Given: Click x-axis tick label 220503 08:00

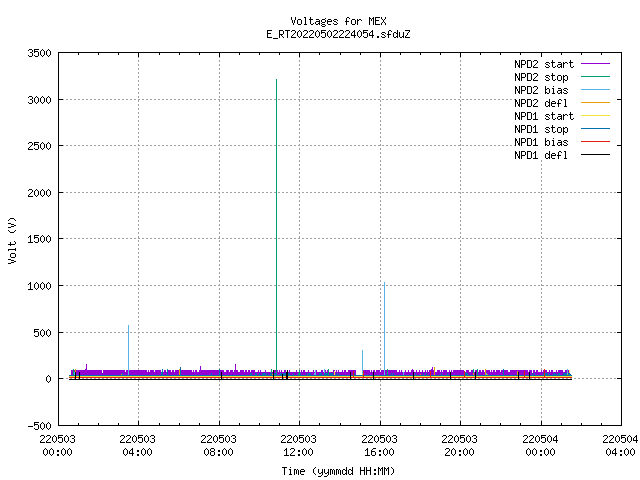Looking at the screenshot, I should [x=218, y=446].
